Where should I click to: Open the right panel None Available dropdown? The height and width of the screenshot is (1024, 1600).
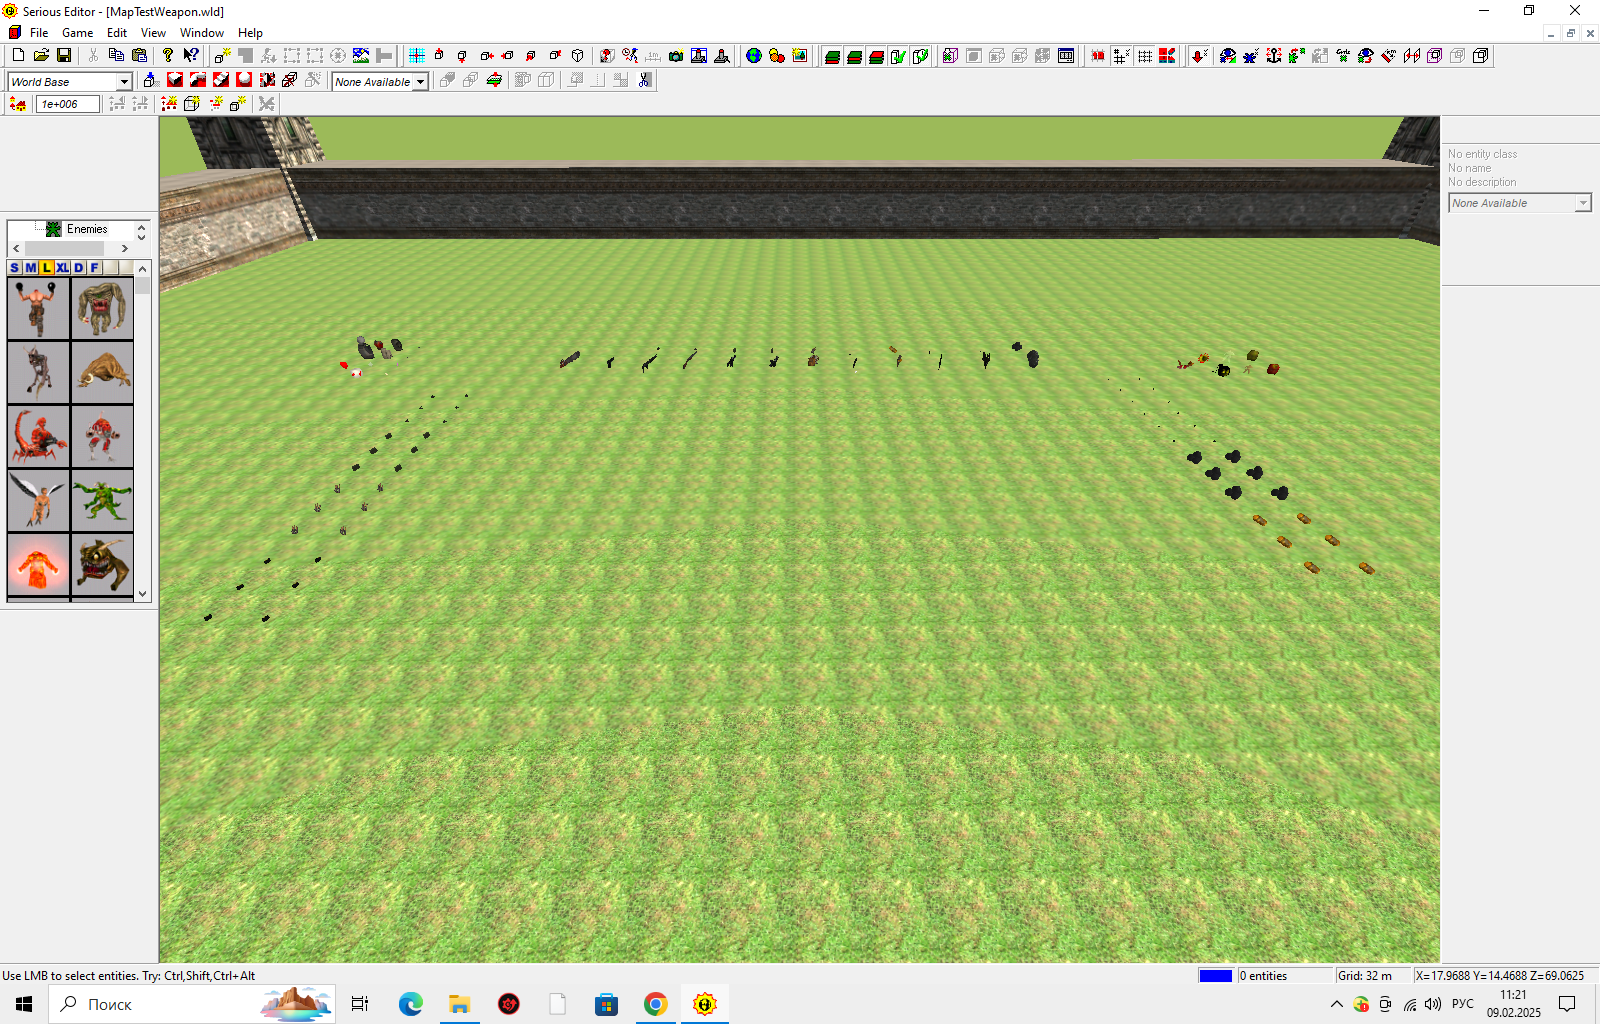point(1582,203)
